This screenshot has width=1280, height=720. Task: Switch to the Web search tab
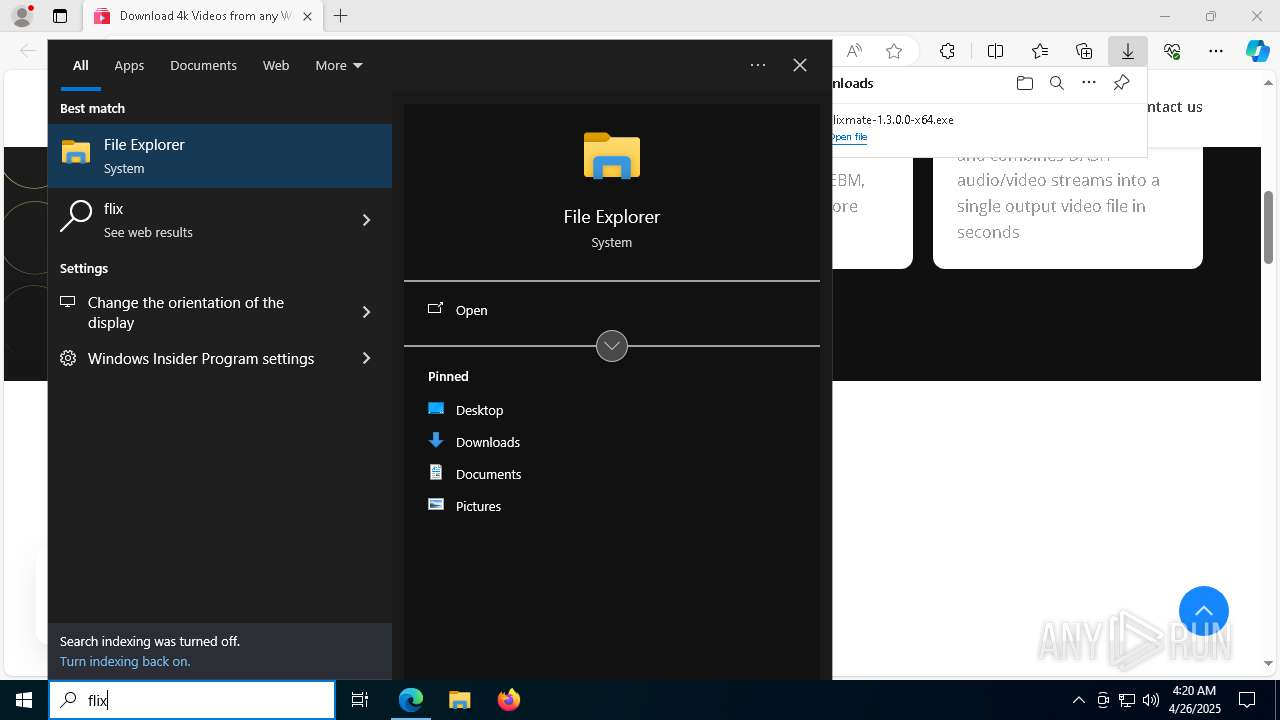(x=276, y=65)
